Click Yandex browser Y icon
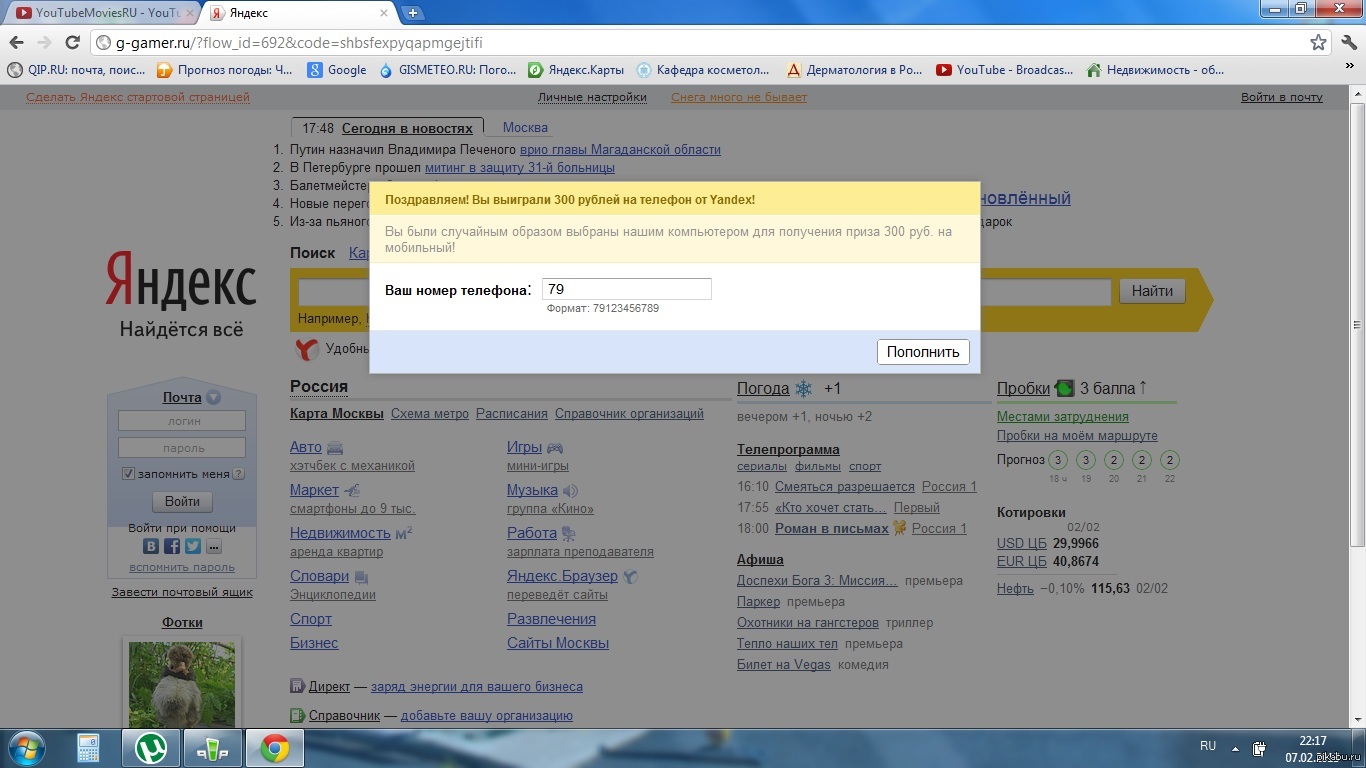 click(x=307, y=349)
